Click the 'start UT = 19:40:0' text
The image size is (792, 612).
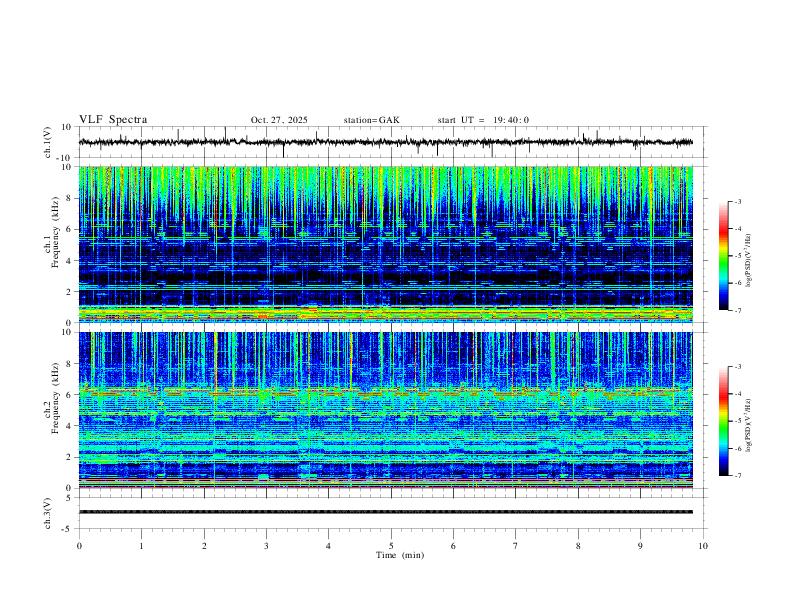(483, 120)
